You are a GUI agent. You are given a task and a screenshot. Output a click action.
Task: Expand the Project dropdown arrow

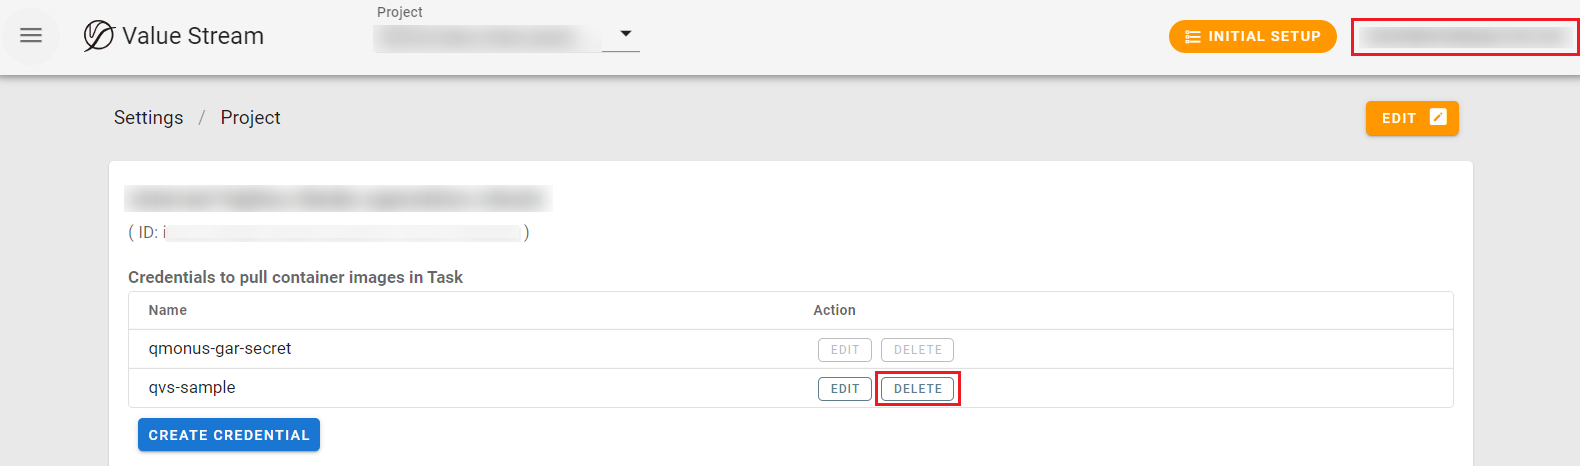626,34
